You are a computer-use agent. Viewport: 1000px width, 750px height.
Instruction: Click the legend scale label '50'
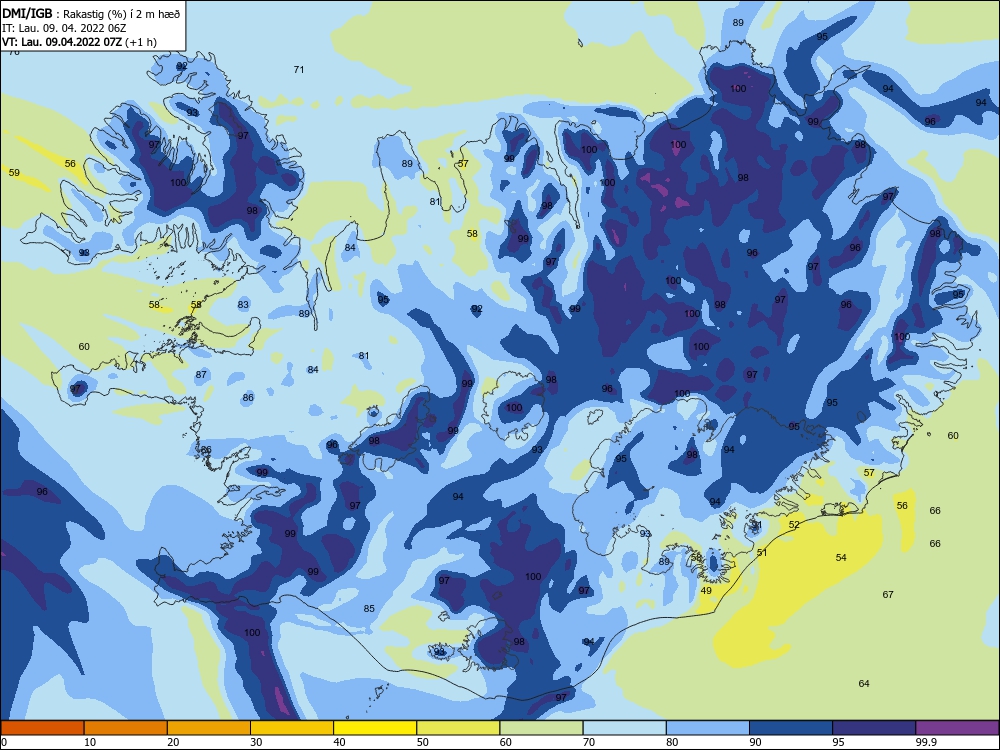click(x=423, y=742)
